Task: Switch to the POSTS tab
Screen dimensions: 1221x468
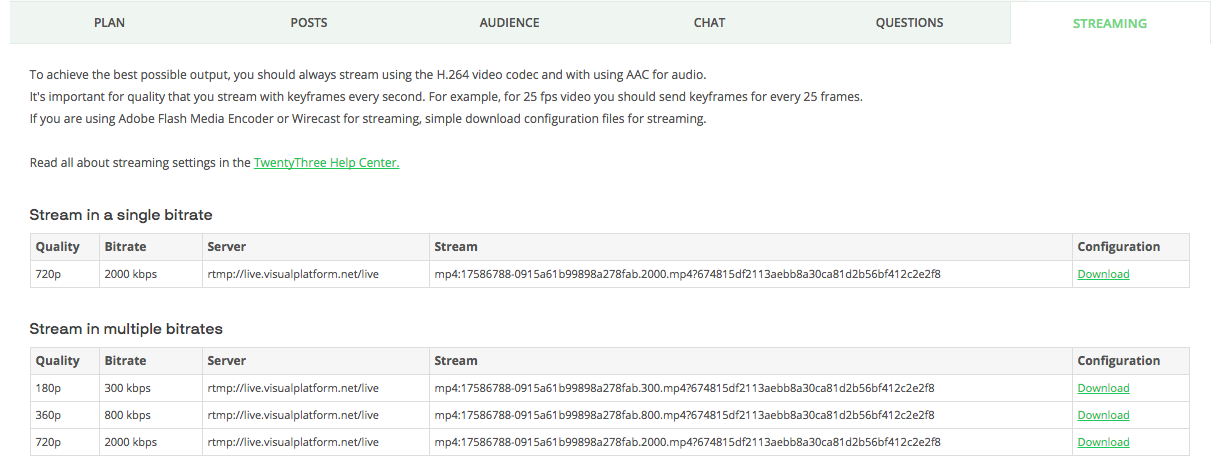Action: point(309,23)
